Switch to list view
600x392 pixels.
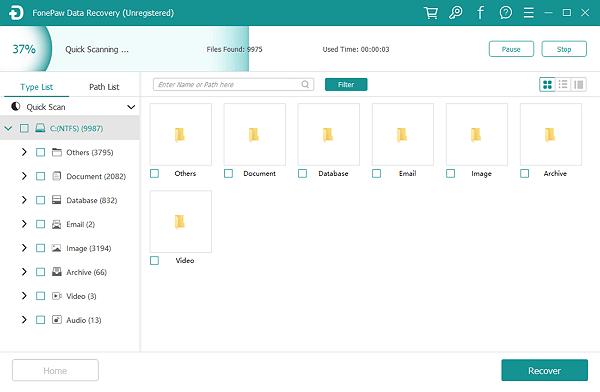tap(563, 85)
